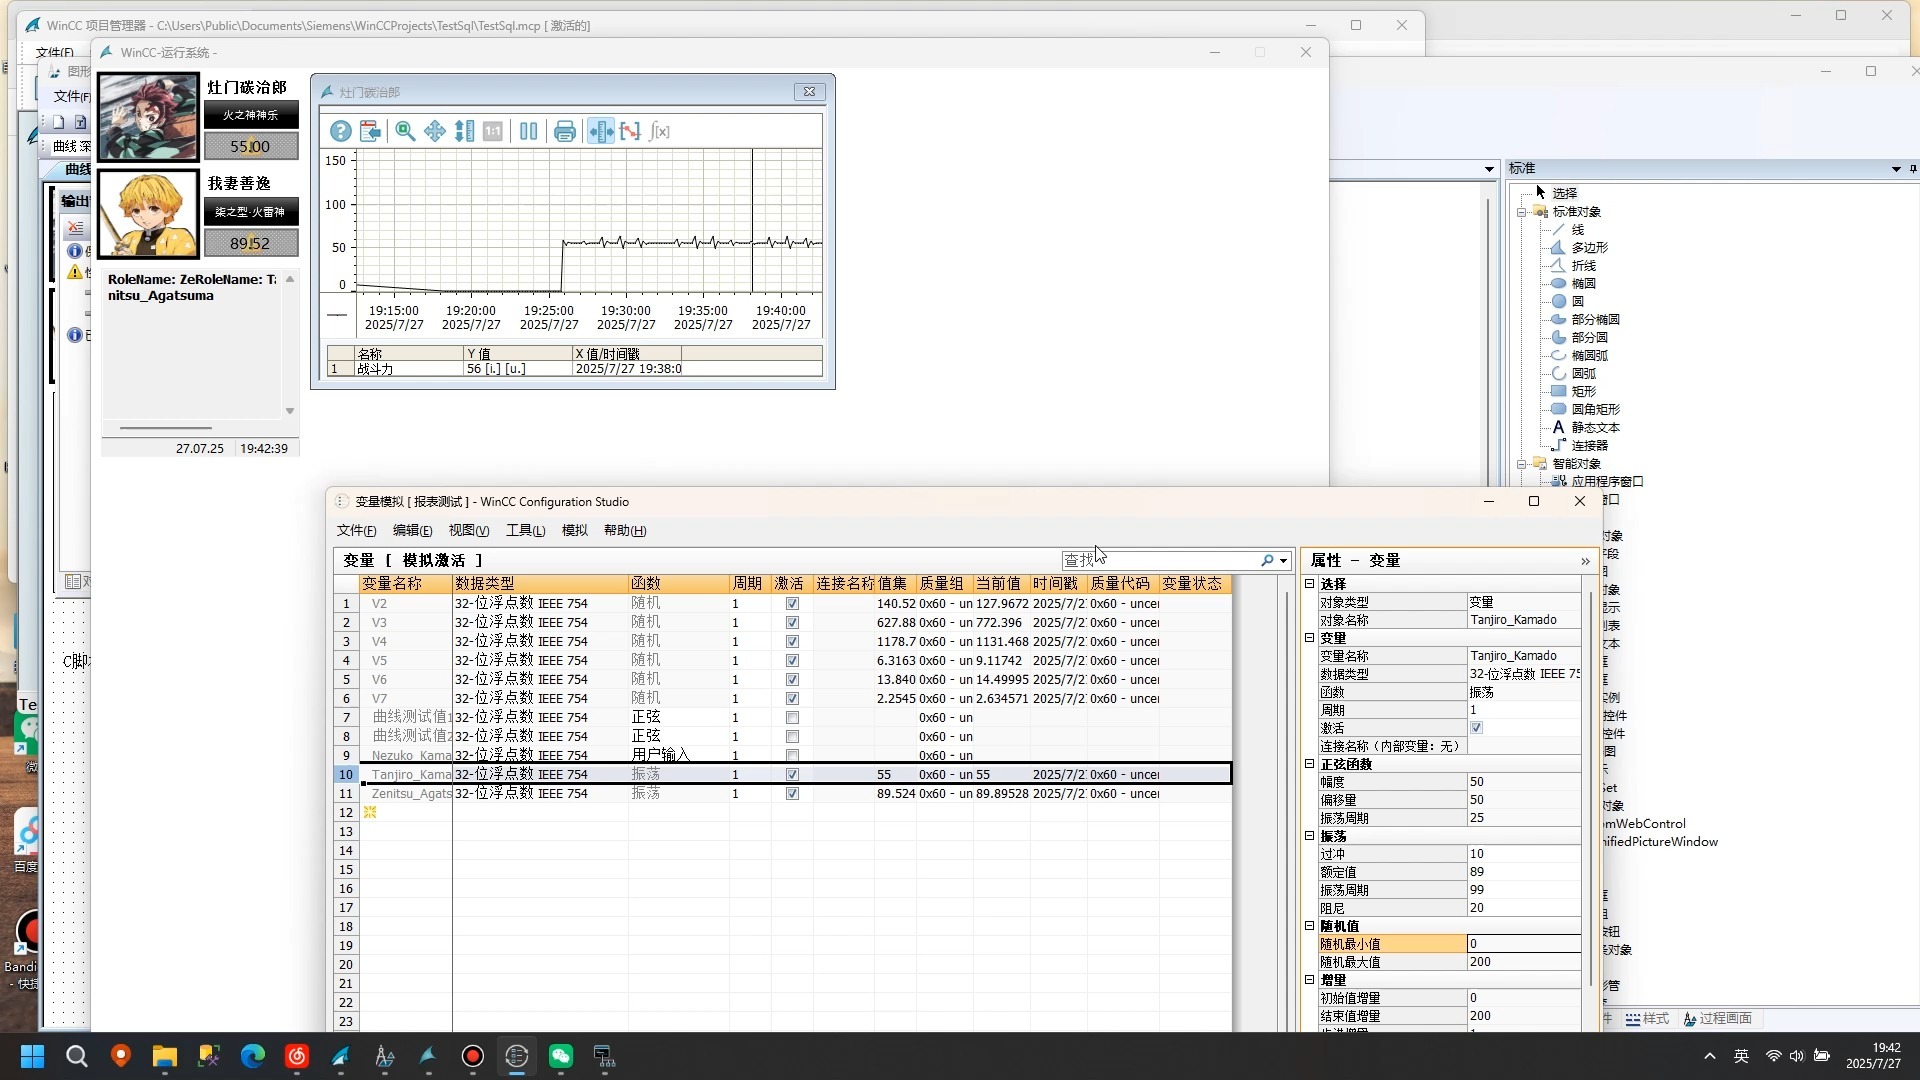The height and width of the screenshot is (1080, 1920).
Task: Print the trend with printer icon
Action: tap(565, 131)
